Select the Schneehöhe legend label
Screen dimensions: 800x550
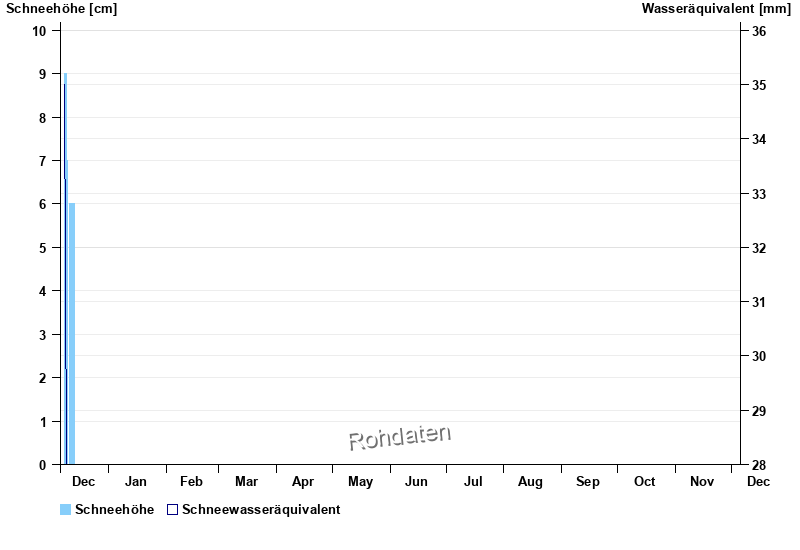point(114,510)
